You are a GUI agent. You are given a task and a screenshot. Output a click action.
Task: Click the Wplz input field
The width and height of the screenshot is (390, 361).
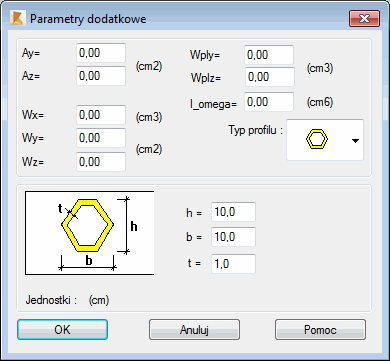point(270,77)
